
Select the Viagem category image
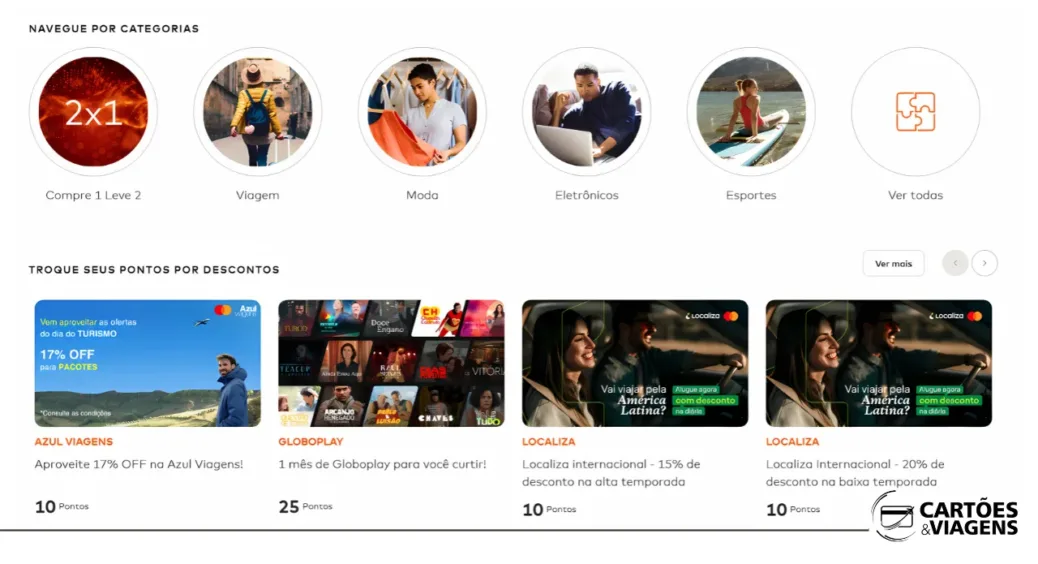point(258,111)
